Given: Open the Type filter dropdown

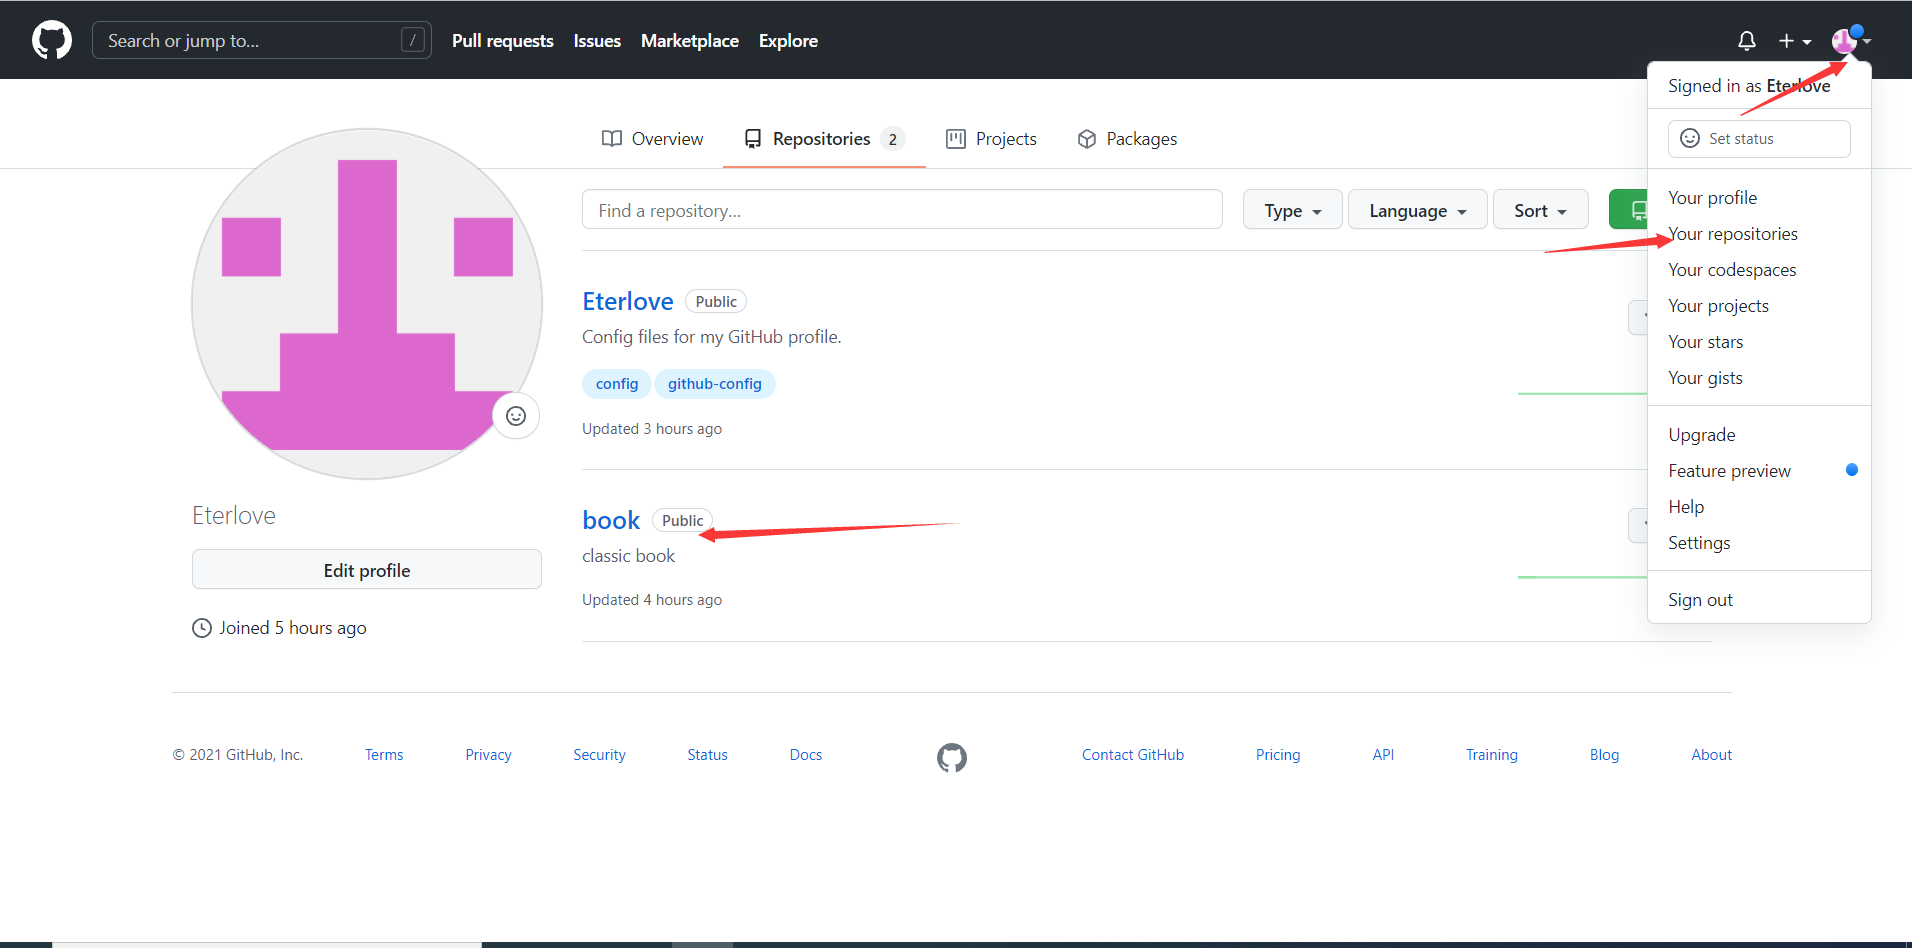Looking at the screenshot, I should (x=1292, y=210).
